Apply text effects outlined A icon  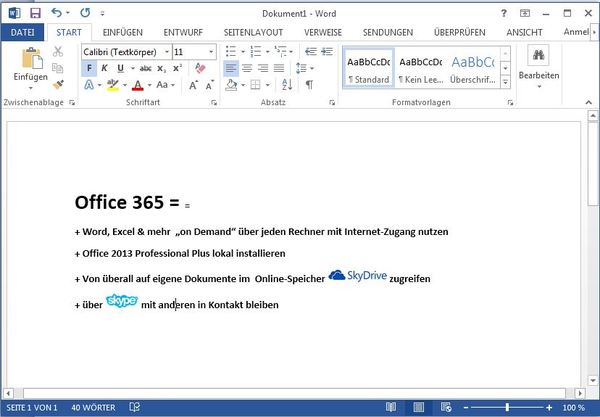(89, 85)
